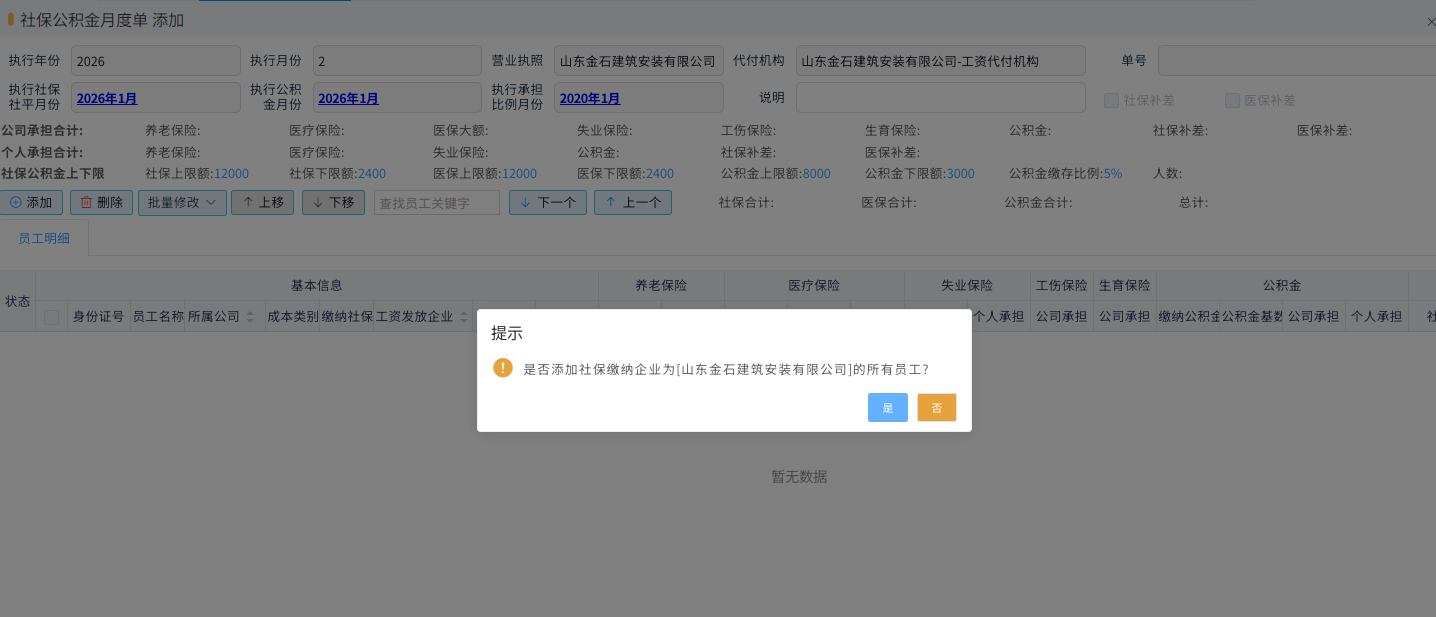Click the 成本类别 column header
The width and height of the screenshot is (1436, 617).
292,317
